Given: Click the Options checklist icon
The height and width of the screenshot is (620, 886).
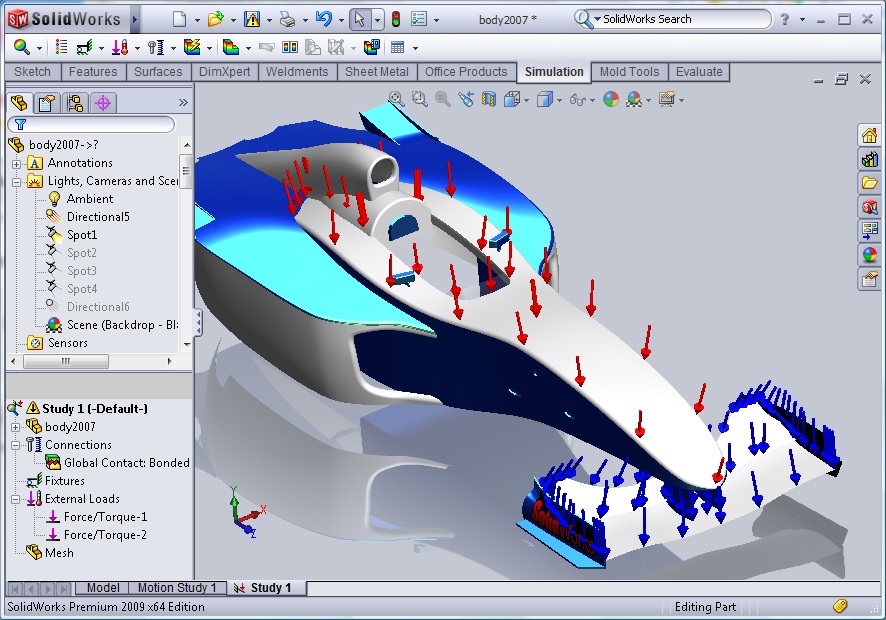Looking at the screenshot, I should (419, 19).
